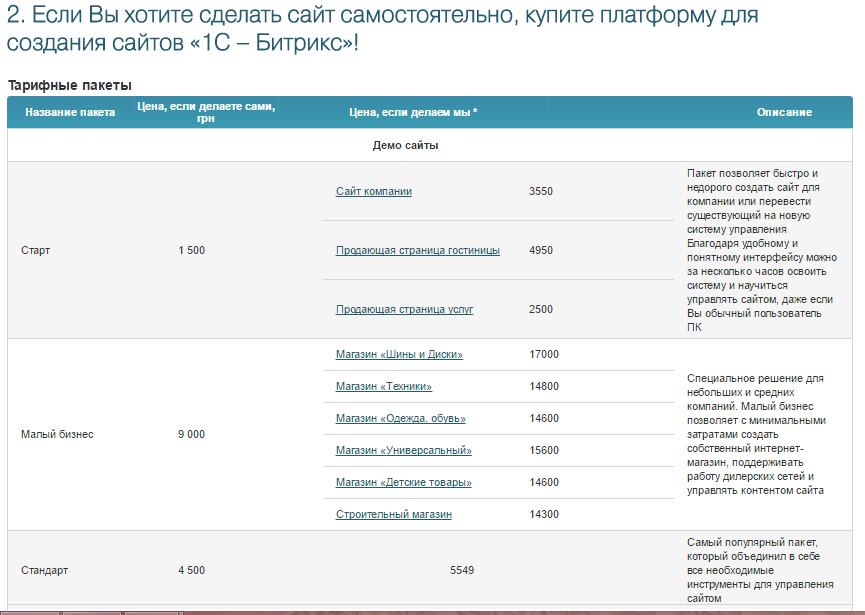Open the Магазин «Одежда, обувь» link

(x=400, y=418)
